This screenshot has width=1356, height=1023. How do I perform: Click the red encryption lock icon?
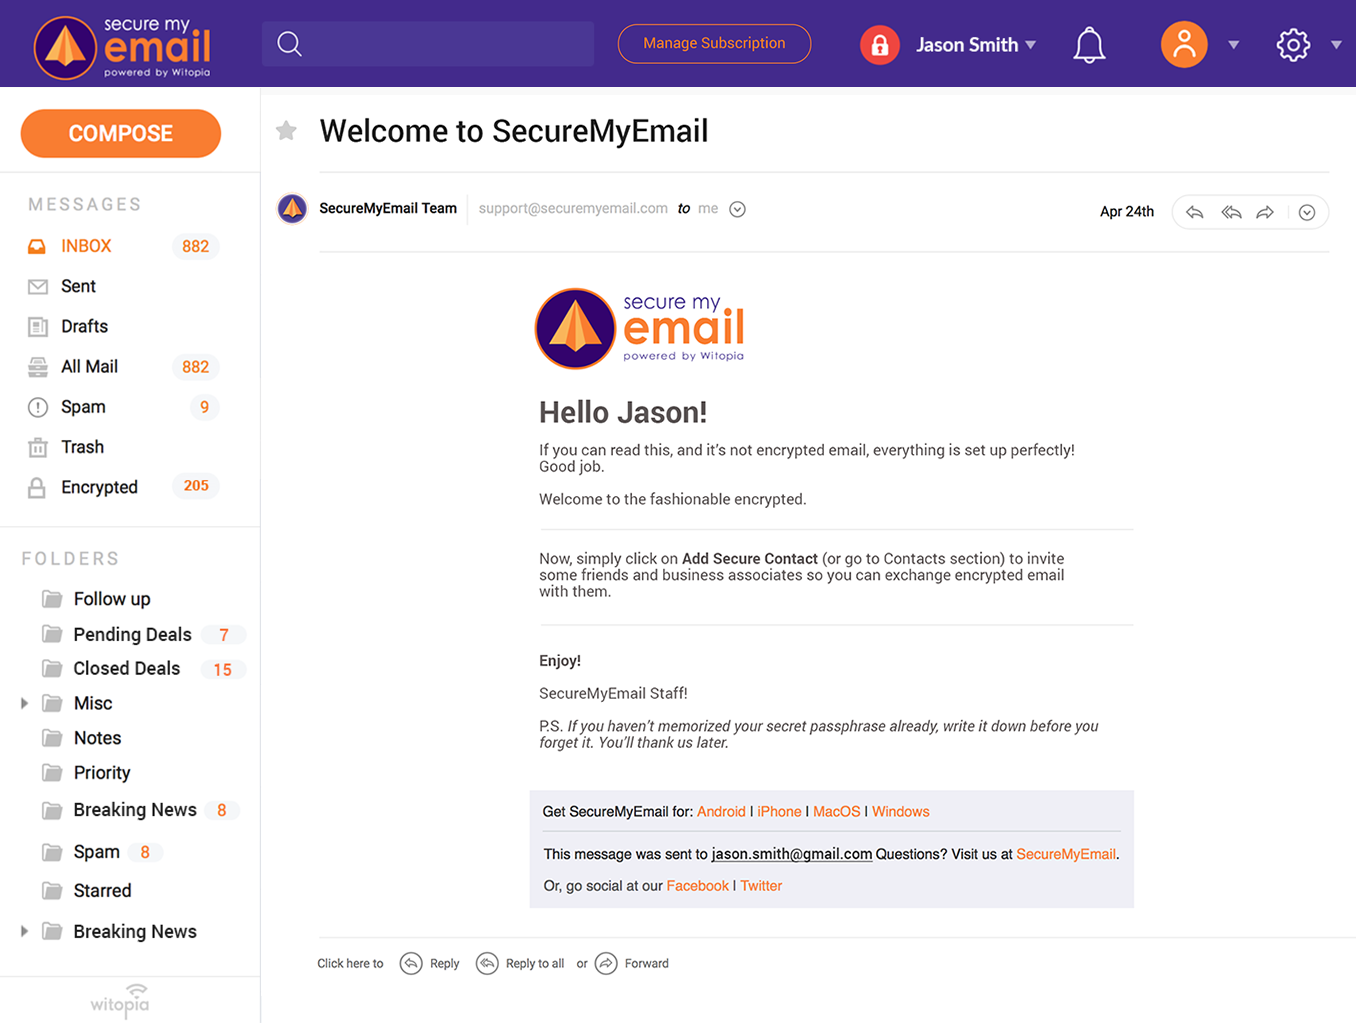click(880, 45)
